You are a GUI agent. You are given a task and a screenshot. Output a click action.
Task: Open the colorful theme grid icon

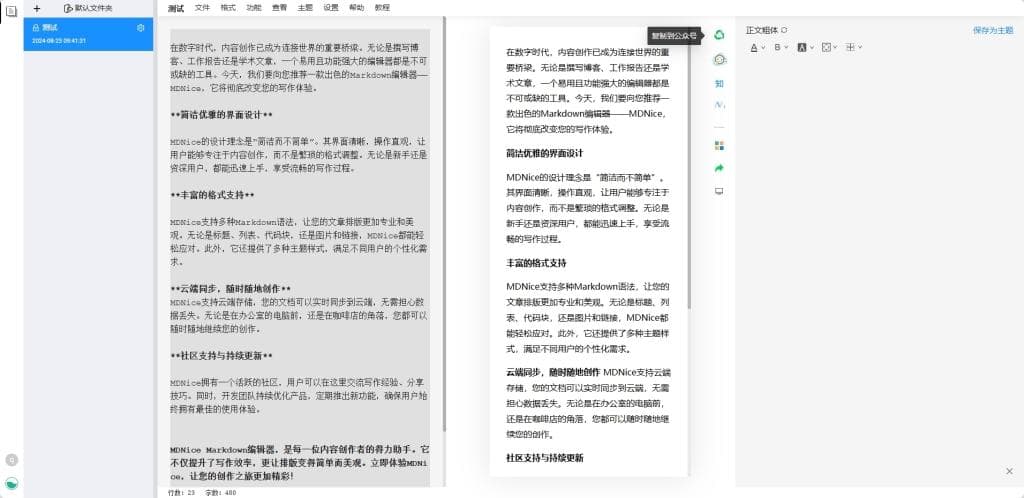[719, 145]
